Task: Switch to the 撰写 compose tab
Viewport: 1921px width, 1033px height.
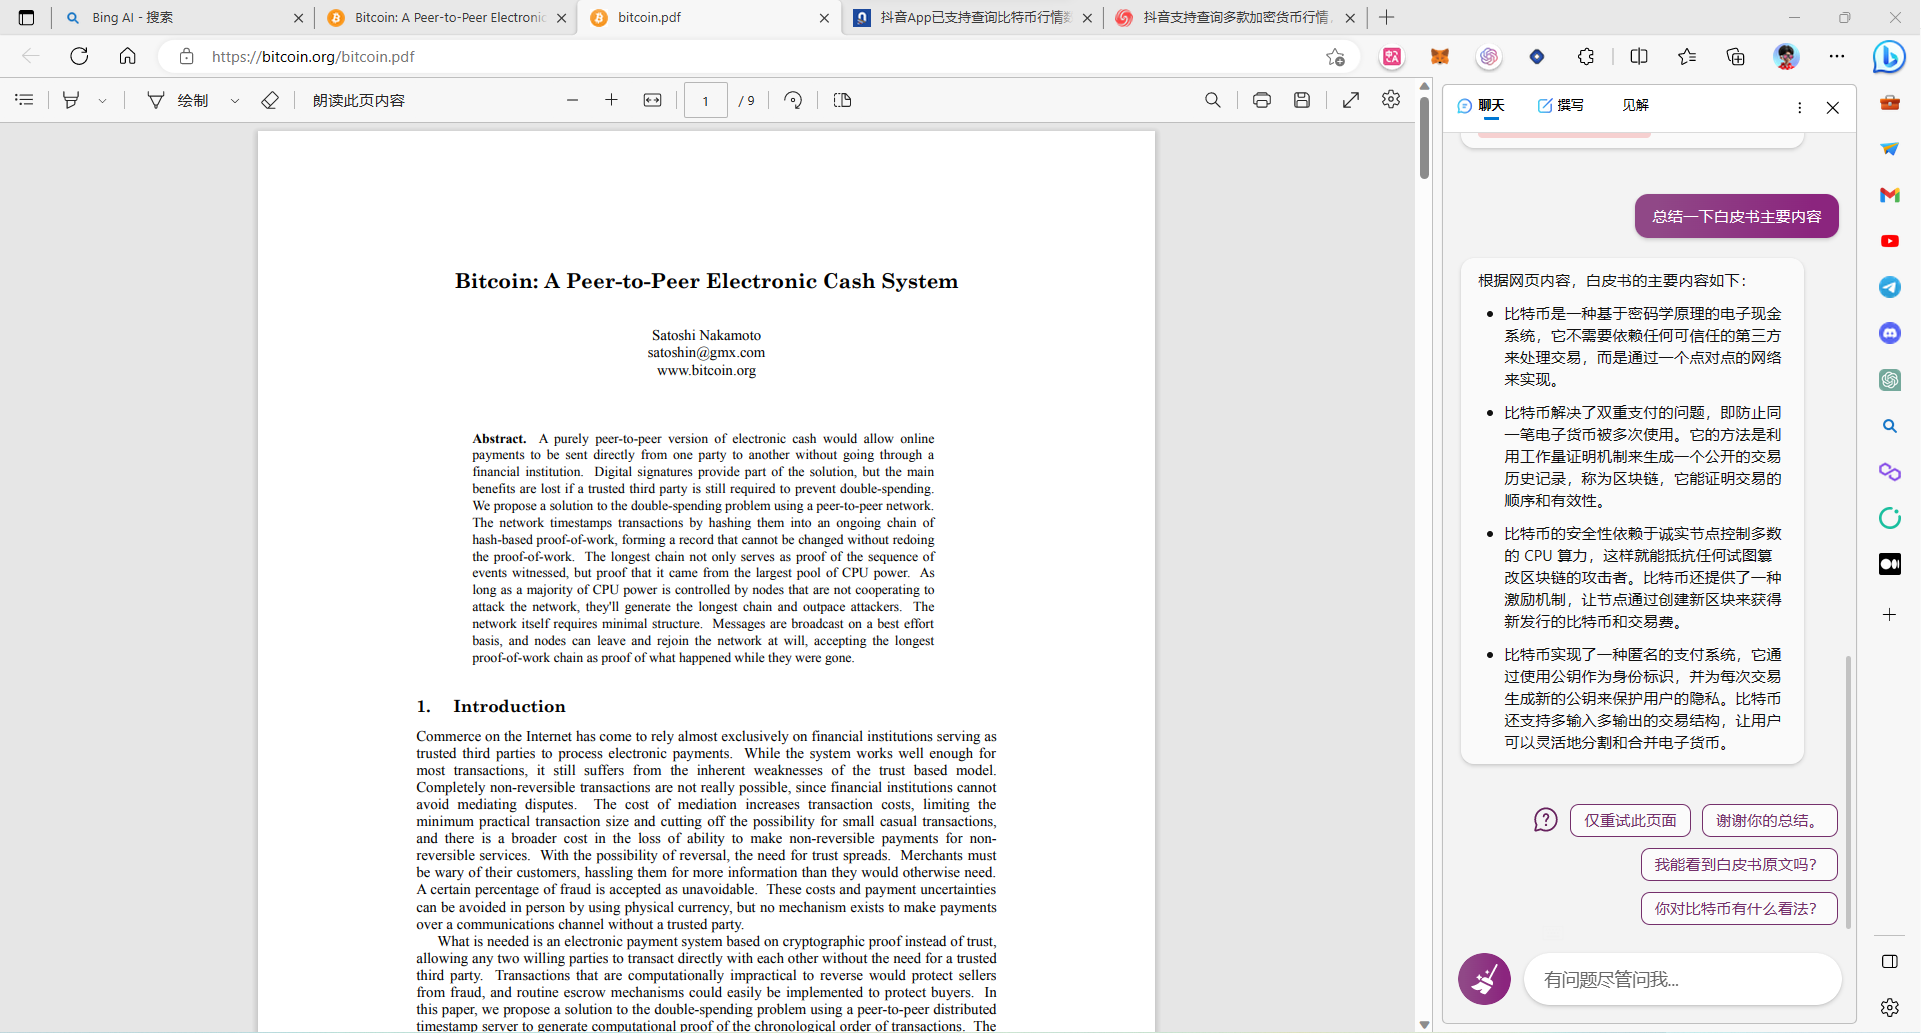Action: point(1561,105)
